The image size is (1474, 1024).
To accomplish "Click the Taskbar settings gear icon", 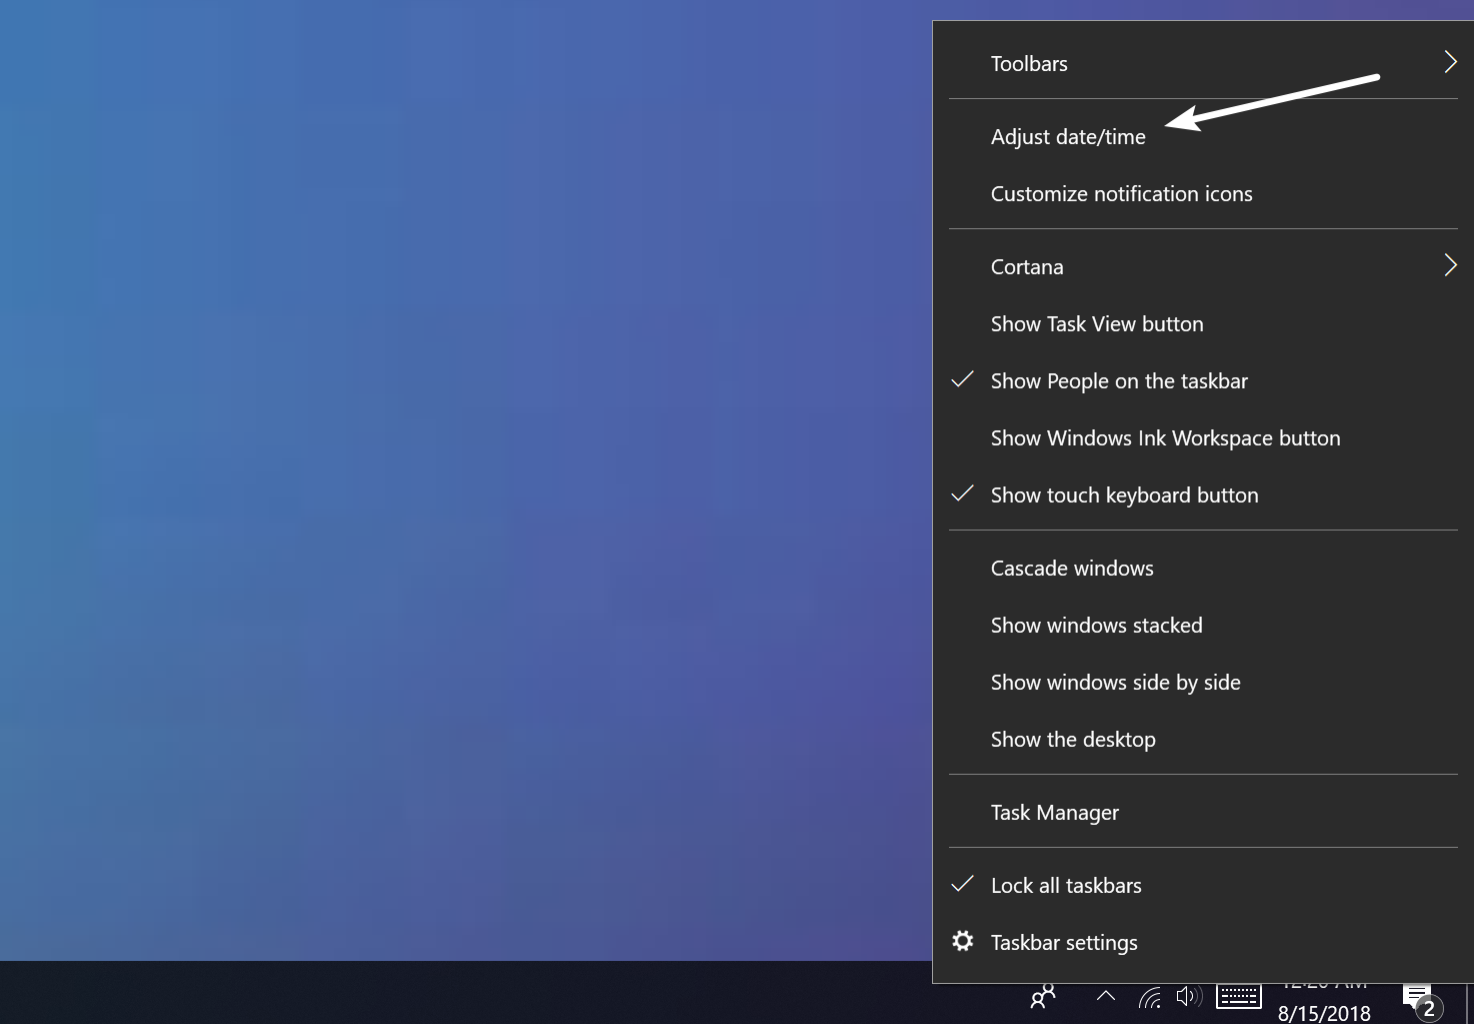I will (962, 941).
